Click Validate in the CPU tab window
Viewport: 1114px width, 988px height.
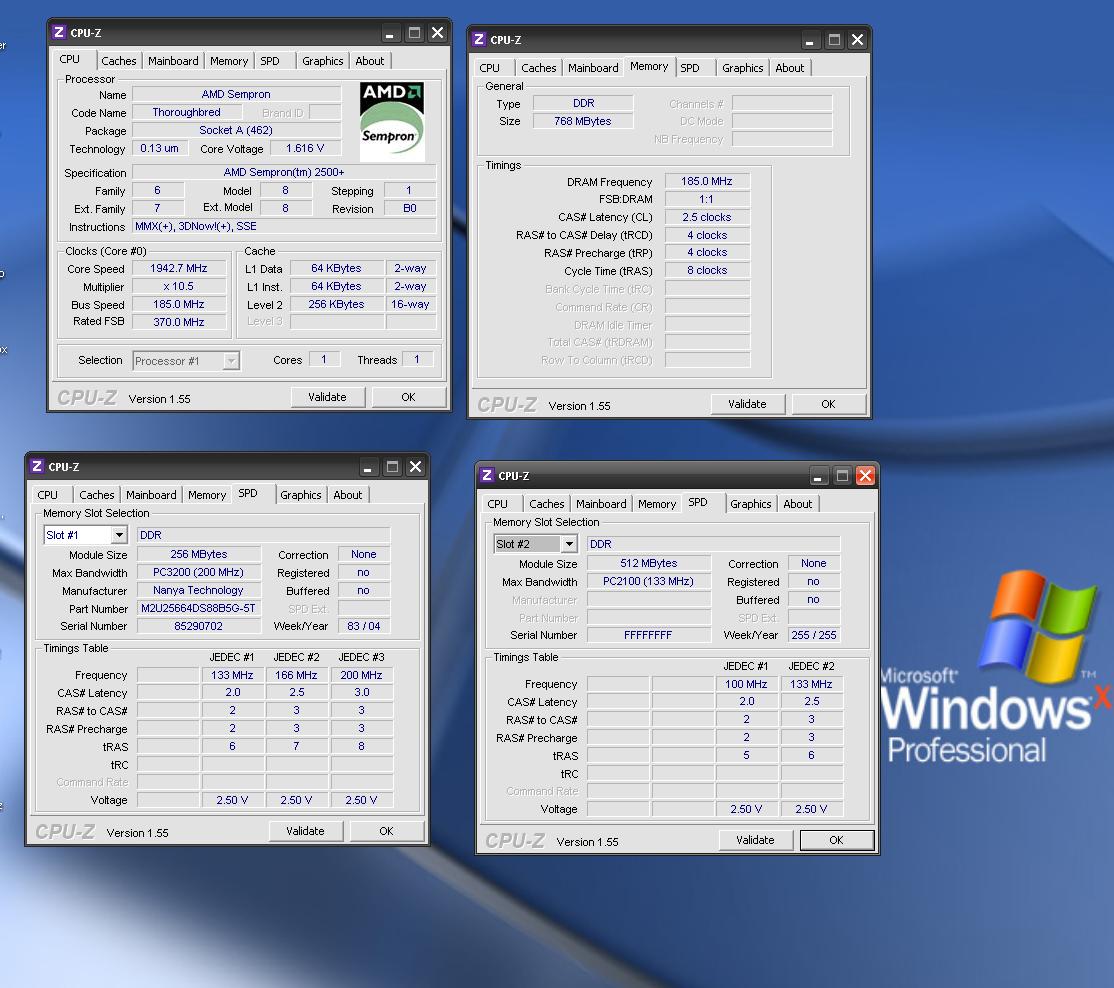click(x=328, y=397)
